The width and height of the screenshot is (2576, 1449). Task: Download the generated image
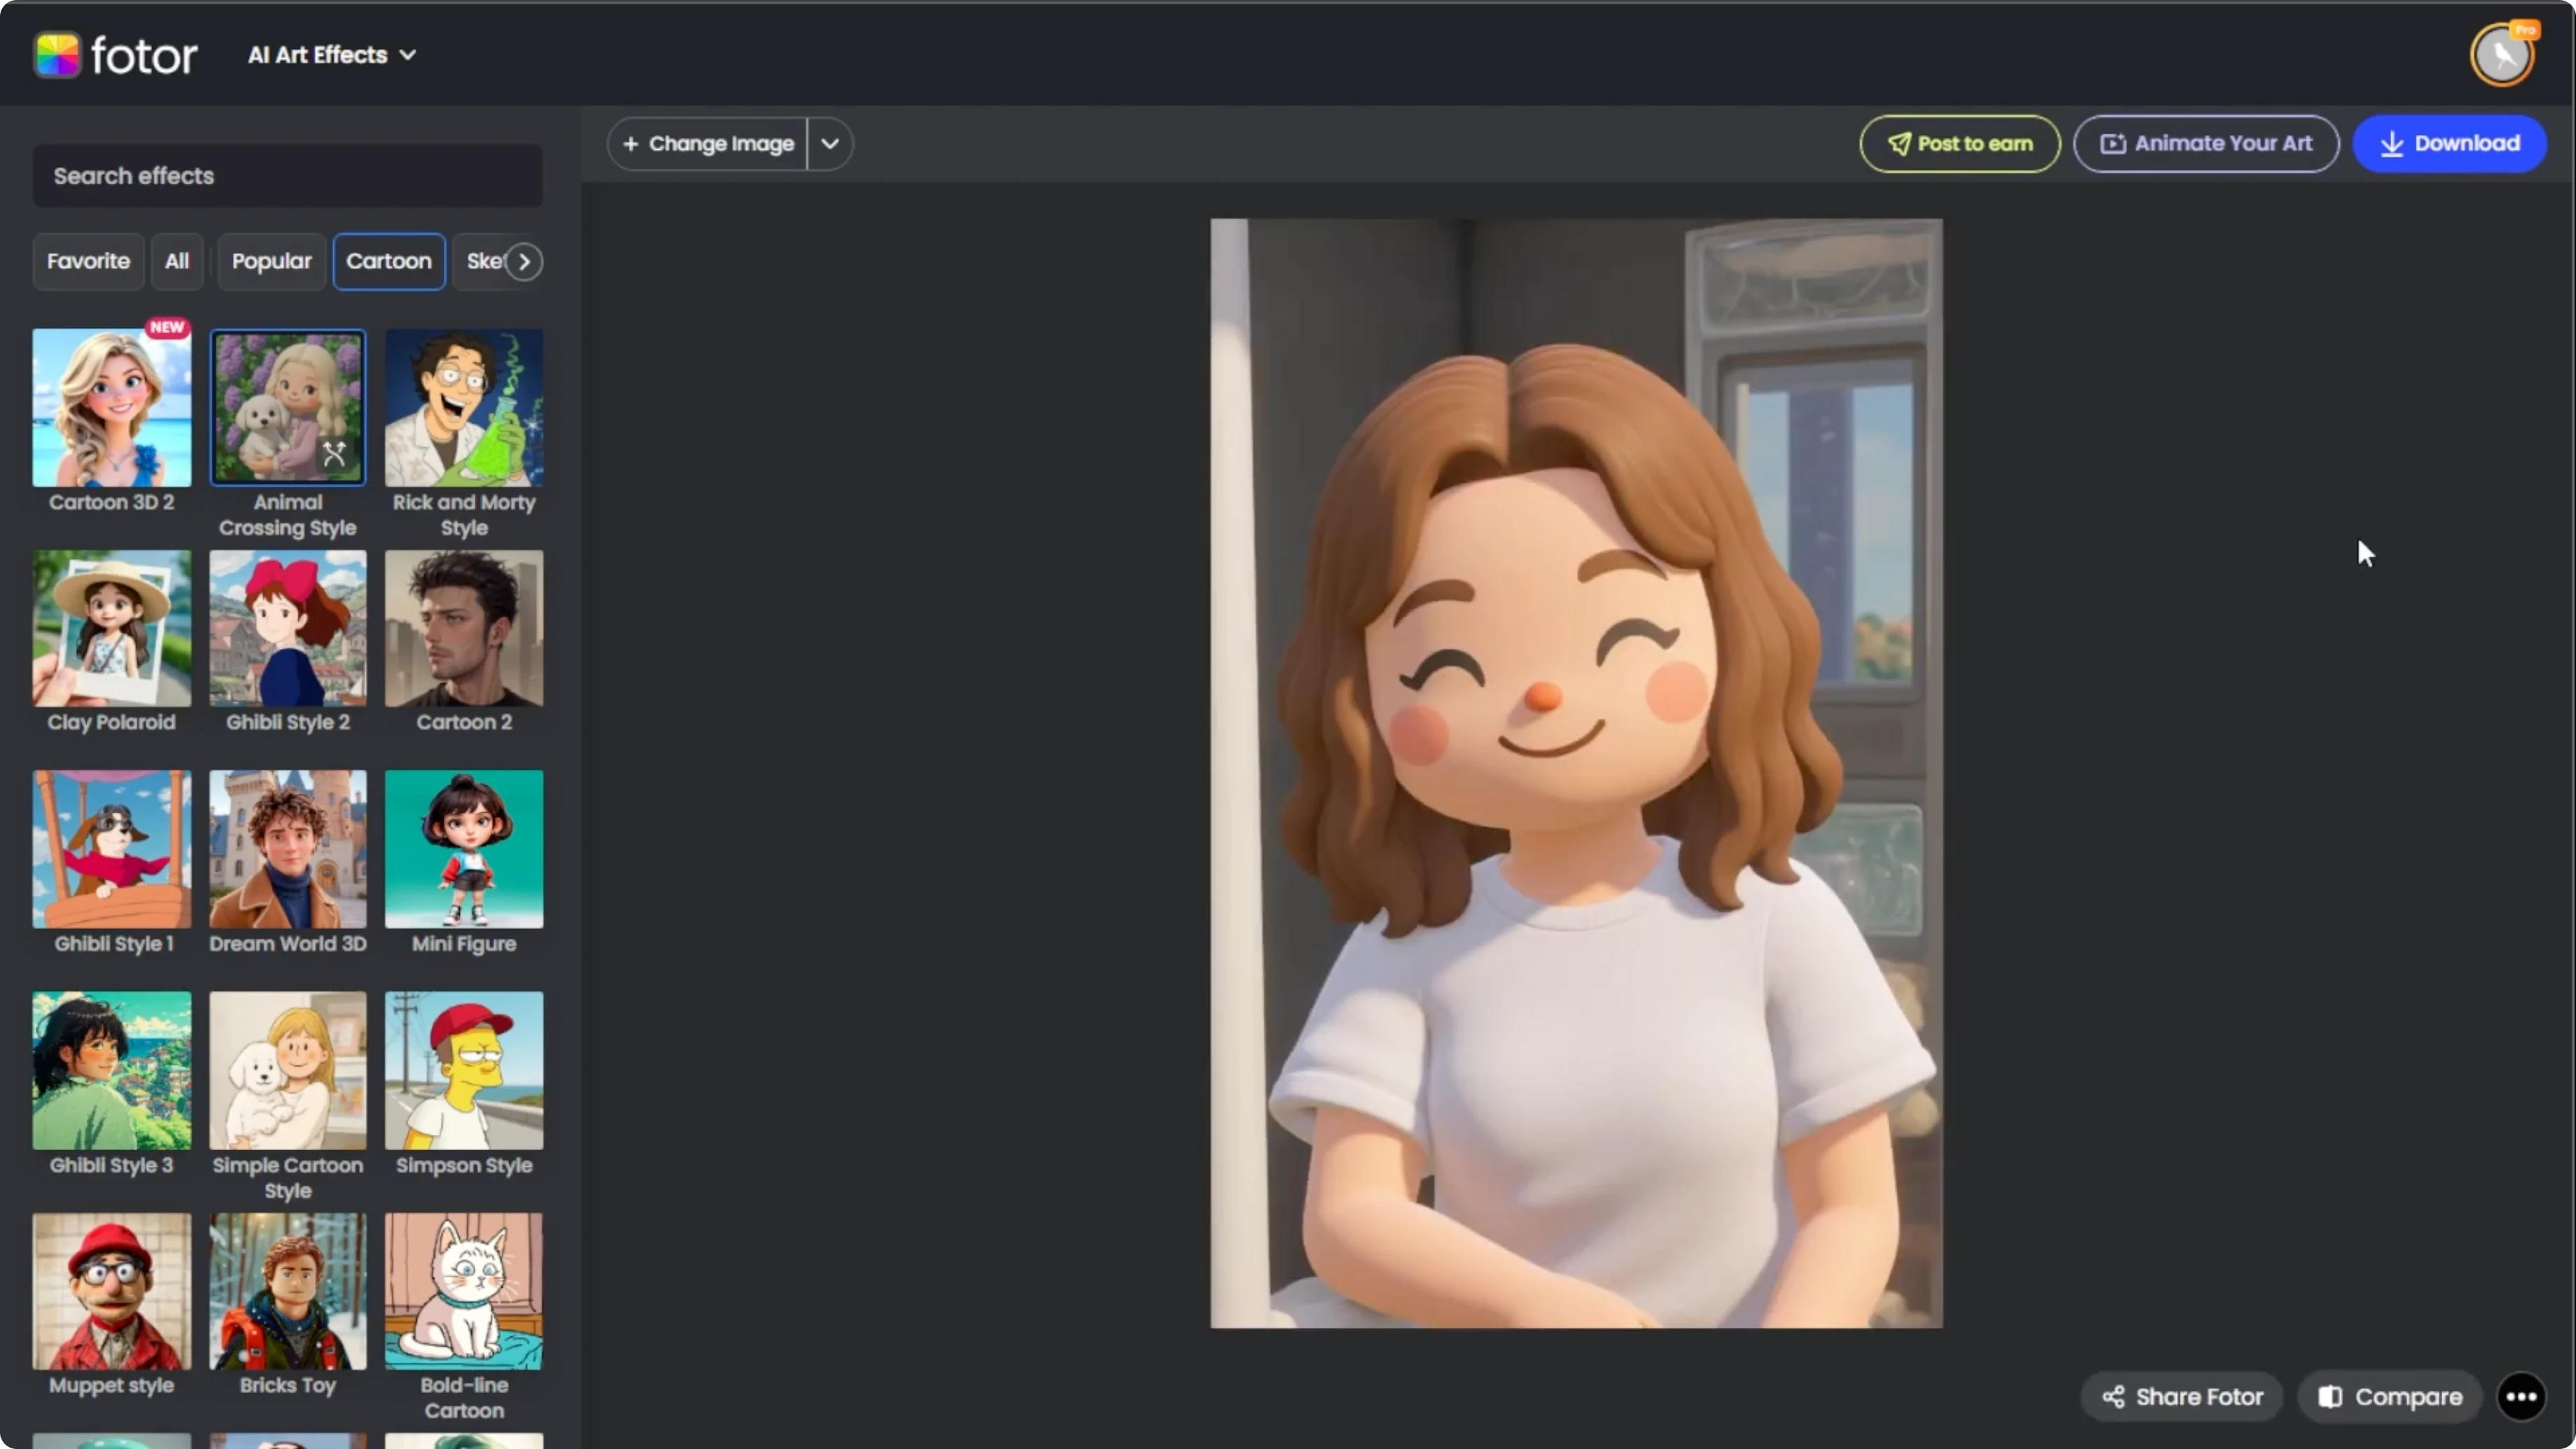(x=2450, y=143)
